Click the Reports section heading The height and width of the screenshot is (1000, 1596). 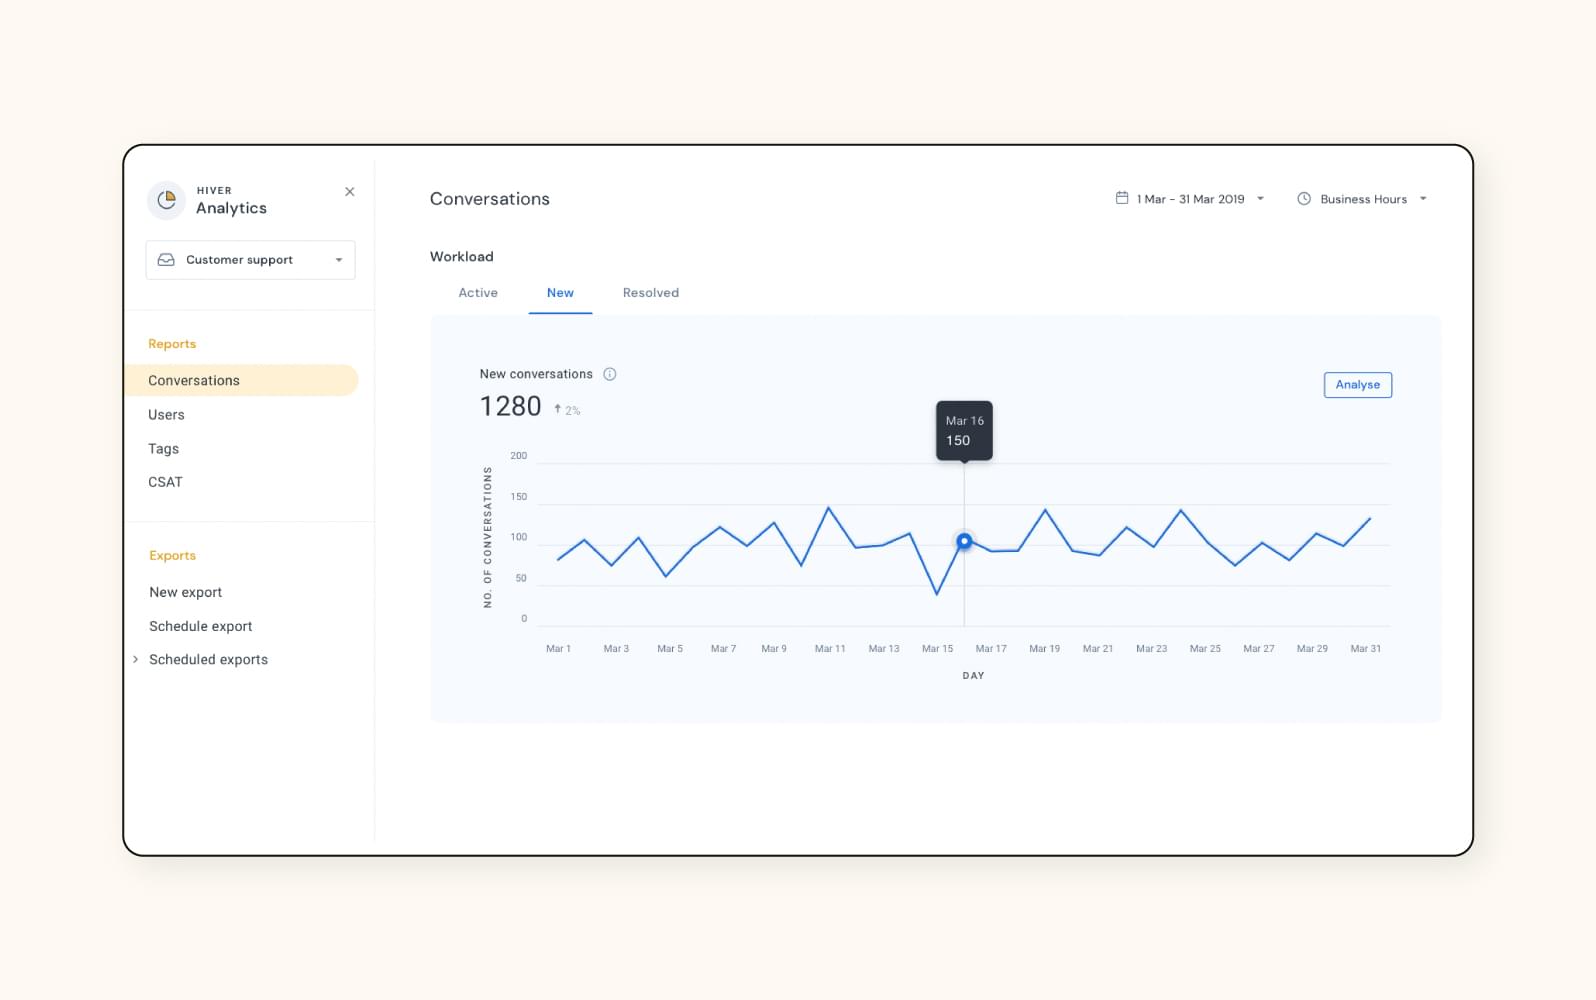[172, 344]
